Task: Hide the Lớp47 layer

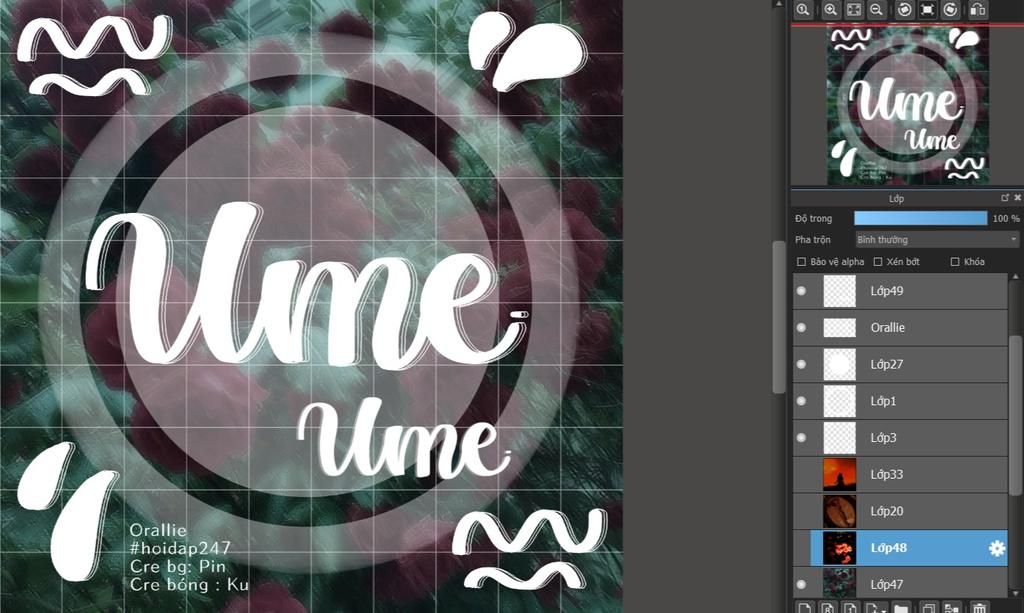Action: (801, 584)
